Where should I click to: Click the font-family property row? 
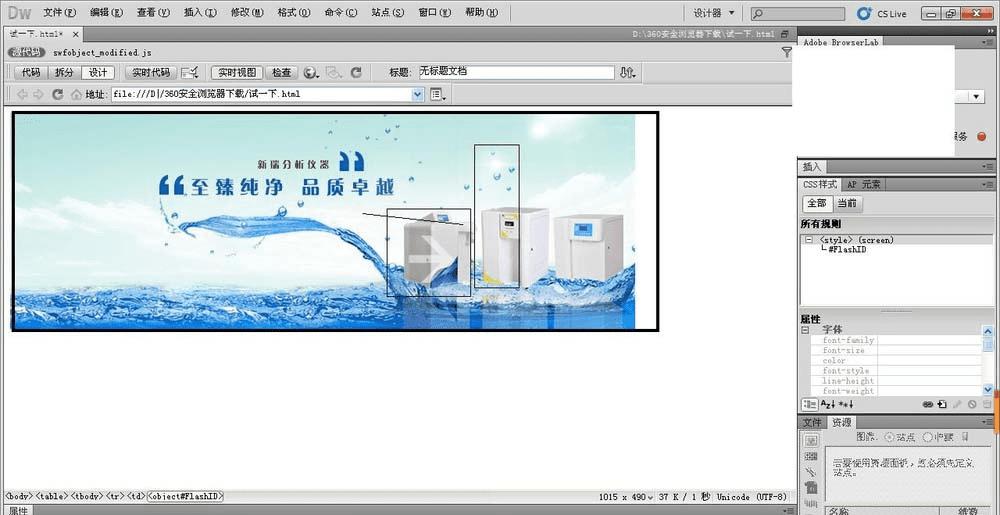pos(897,340)
